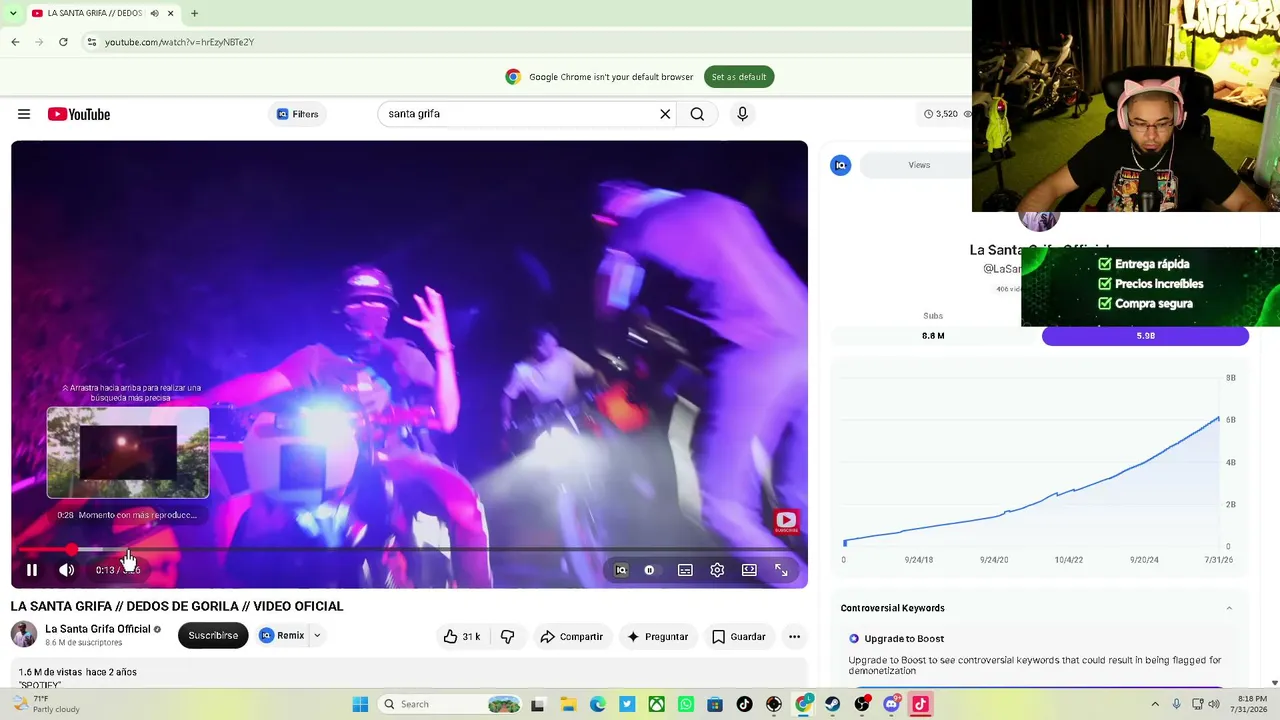Ask about the video with Preguntar
Image resolution: width=1280 pixels, height=720 pixels.
click(657, 636)
